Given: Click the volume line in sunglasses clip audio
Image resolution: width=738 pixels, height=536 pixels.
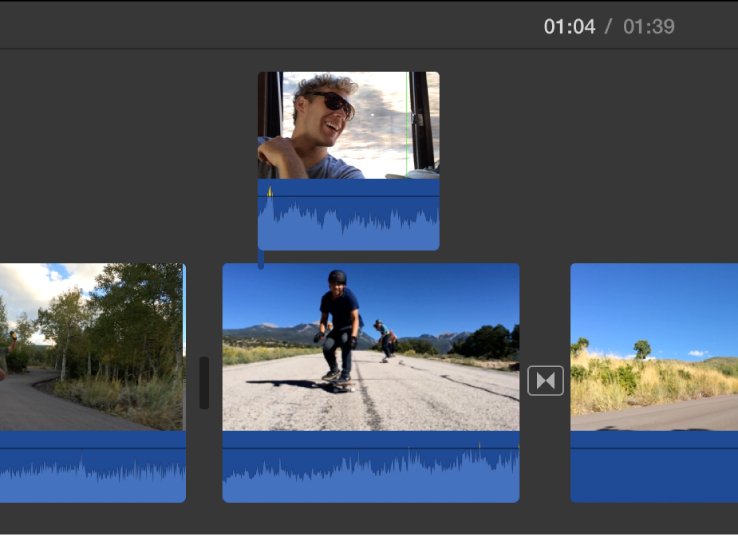Looking at the screenshot, I should pos(348,196).
